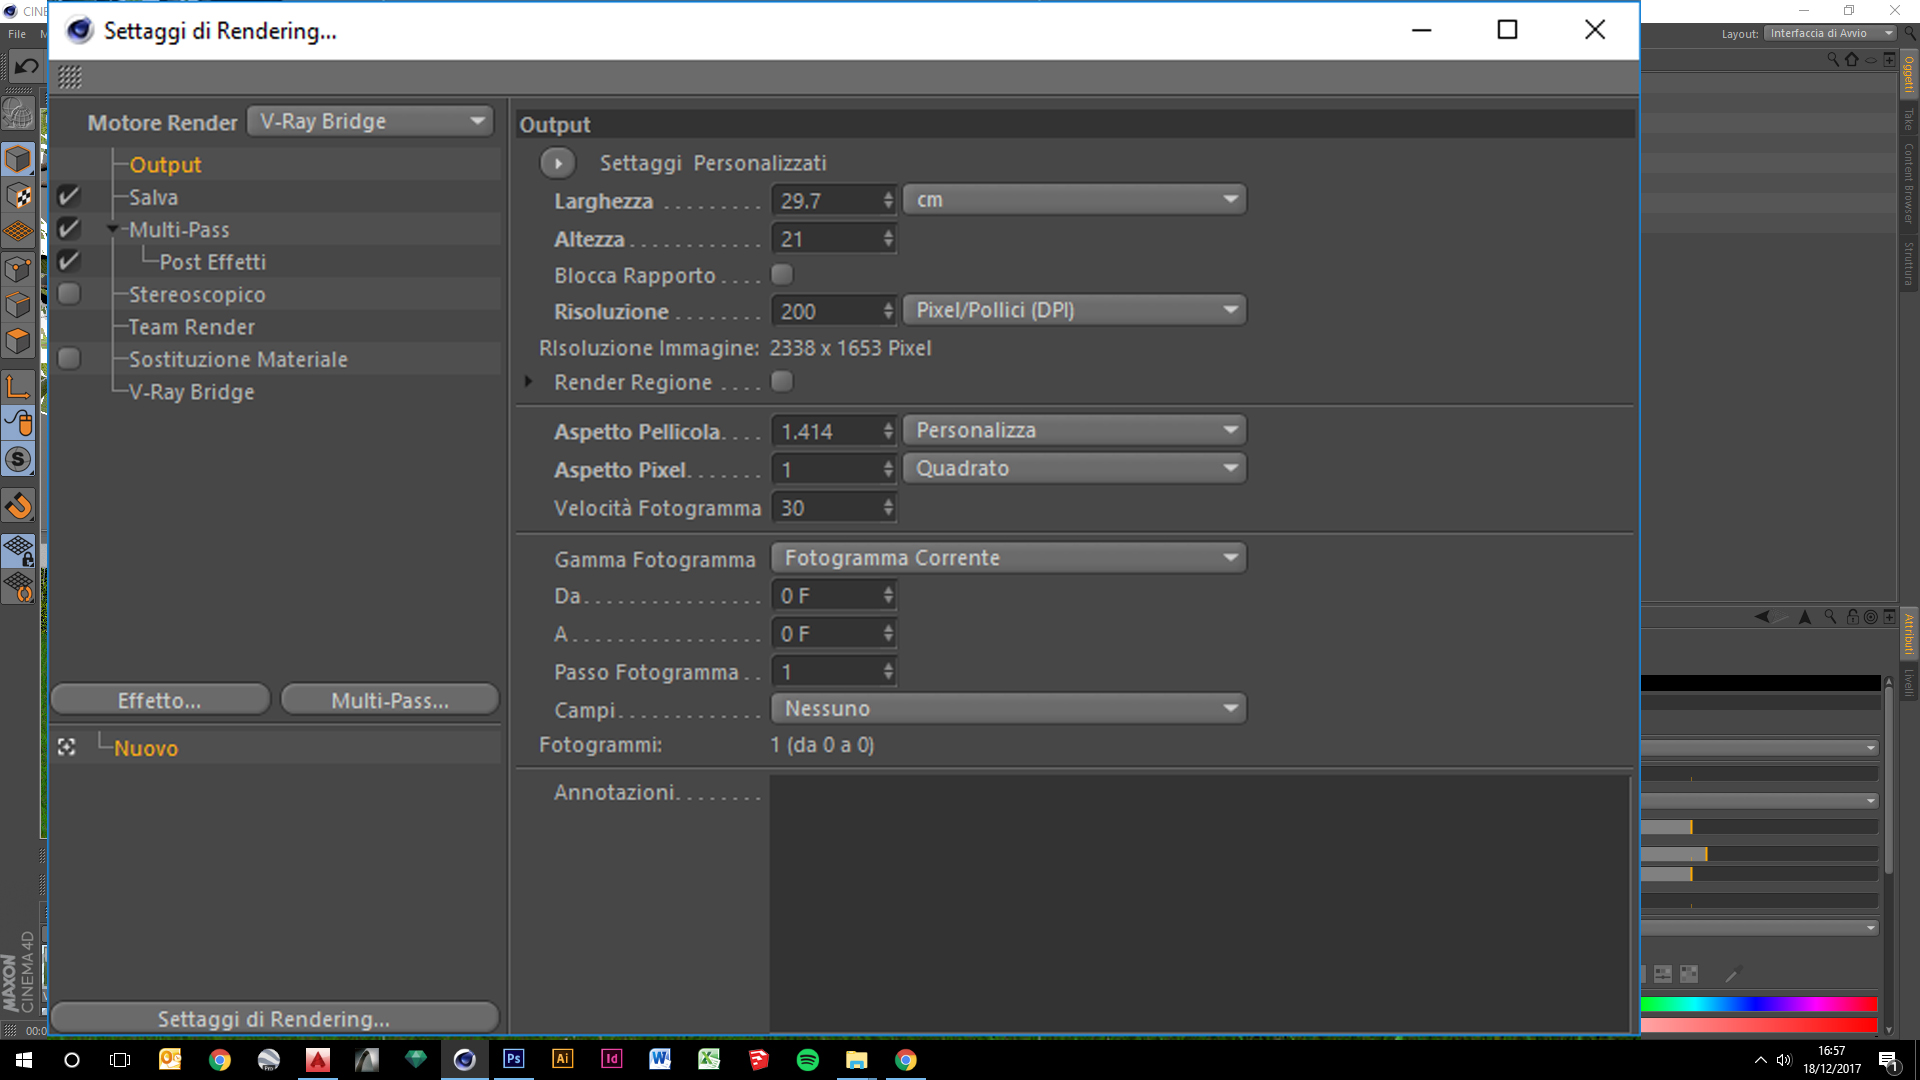This screenshot has width=1920, height=1080.
Task: Select Team Render in settings tree
Action: coord(192,327)
